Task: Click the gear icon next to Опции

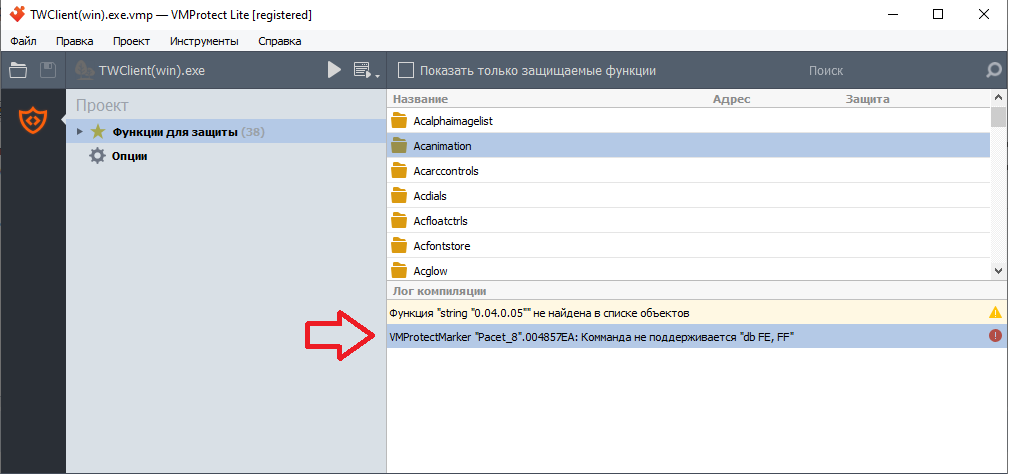Action: click(x=97, y=156)
